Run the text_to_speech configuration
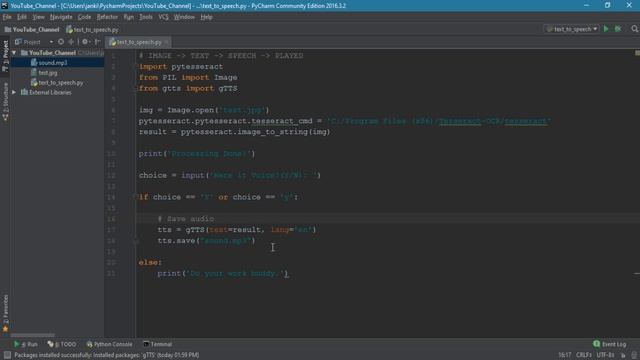 pyautogui.click(x=606, y=29)
